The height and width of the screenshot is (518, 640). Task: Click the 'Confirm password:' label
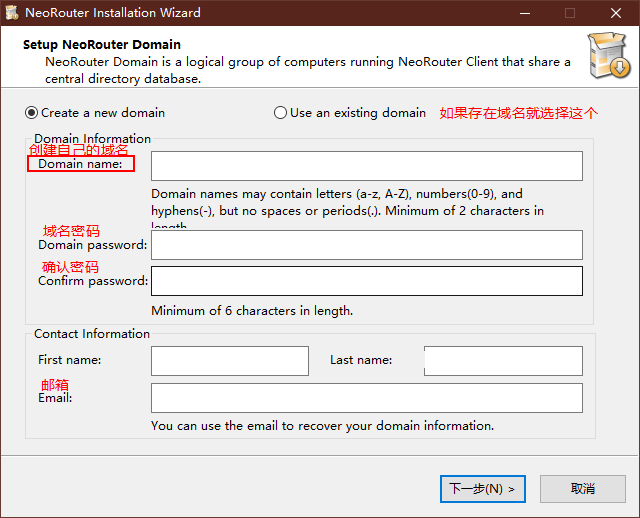93,281
